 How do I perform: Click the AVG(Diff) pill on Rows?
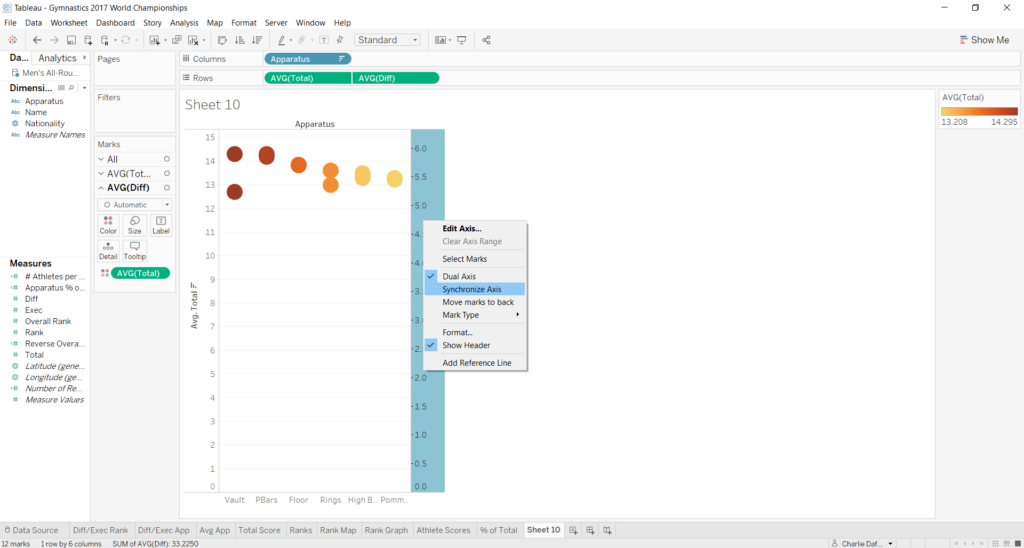coord(396,78)
